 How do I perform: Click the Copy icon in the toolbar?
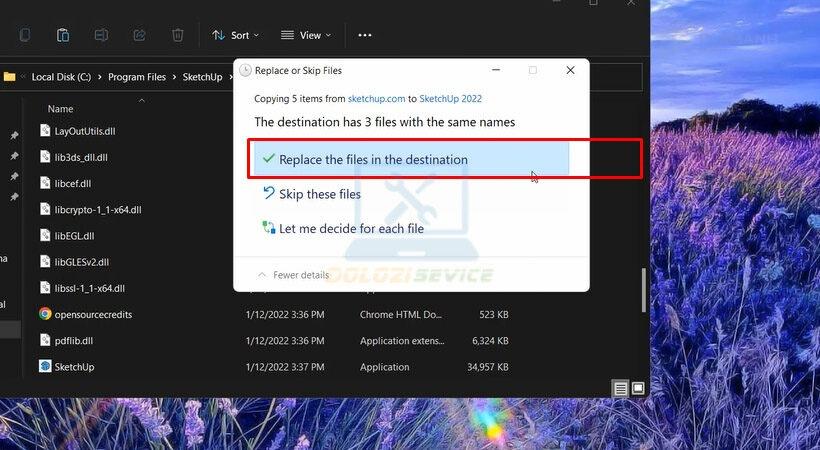(x=25, y=35)
